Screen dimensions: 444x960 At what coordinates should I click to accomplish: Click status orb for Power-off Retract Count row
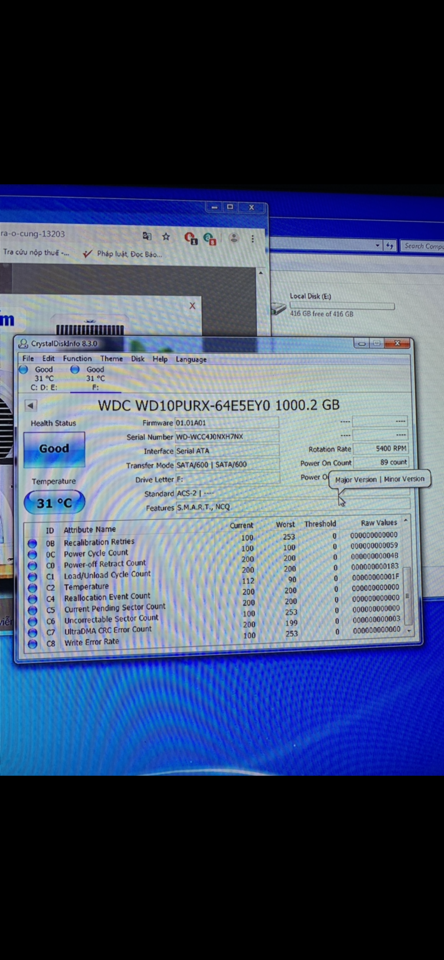click(x=32, y=565)
